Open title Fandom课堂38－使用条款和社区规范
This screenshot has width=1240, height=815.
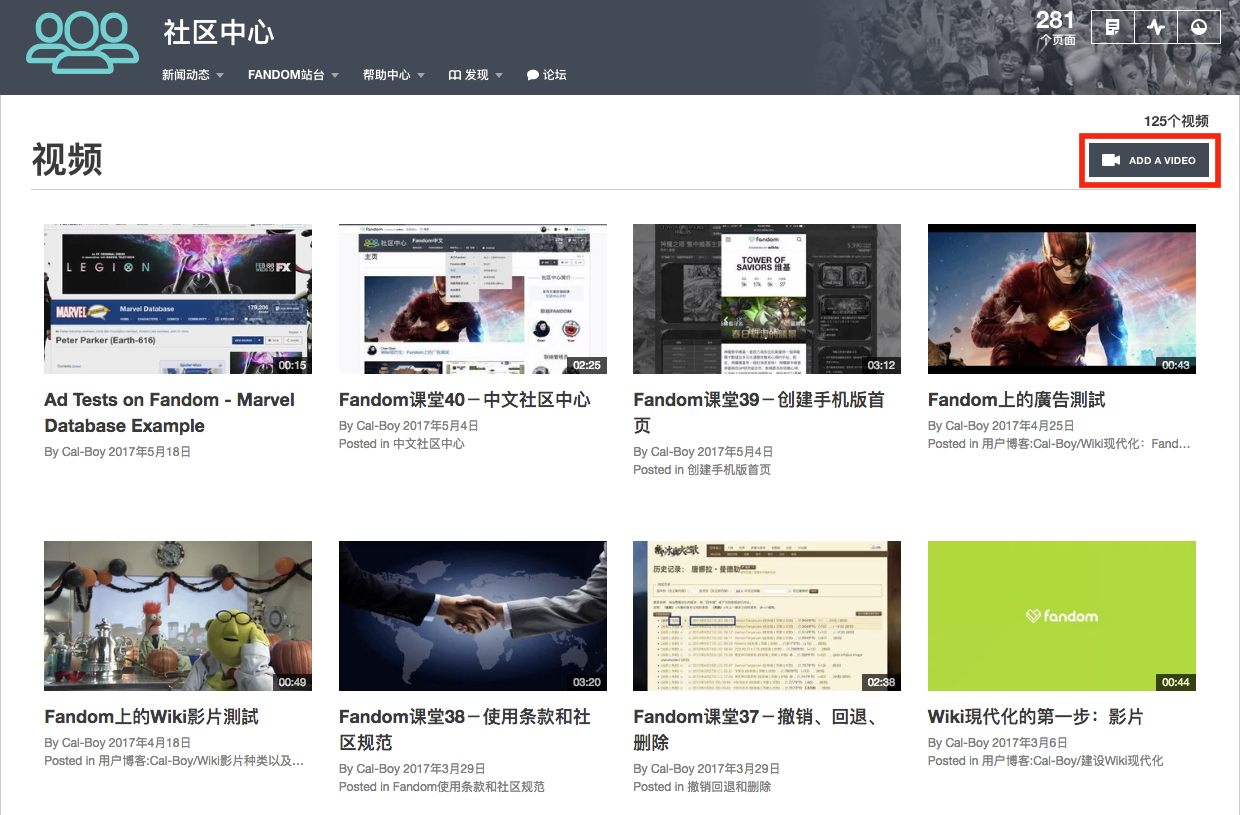pos(465,730)
